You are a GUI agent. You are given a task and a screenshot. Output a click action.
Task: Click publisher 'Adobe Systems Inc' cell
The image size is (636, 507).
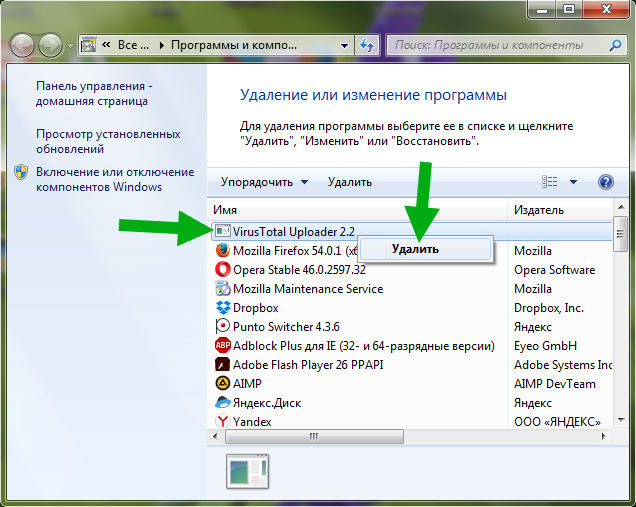[x=563, y=365]
